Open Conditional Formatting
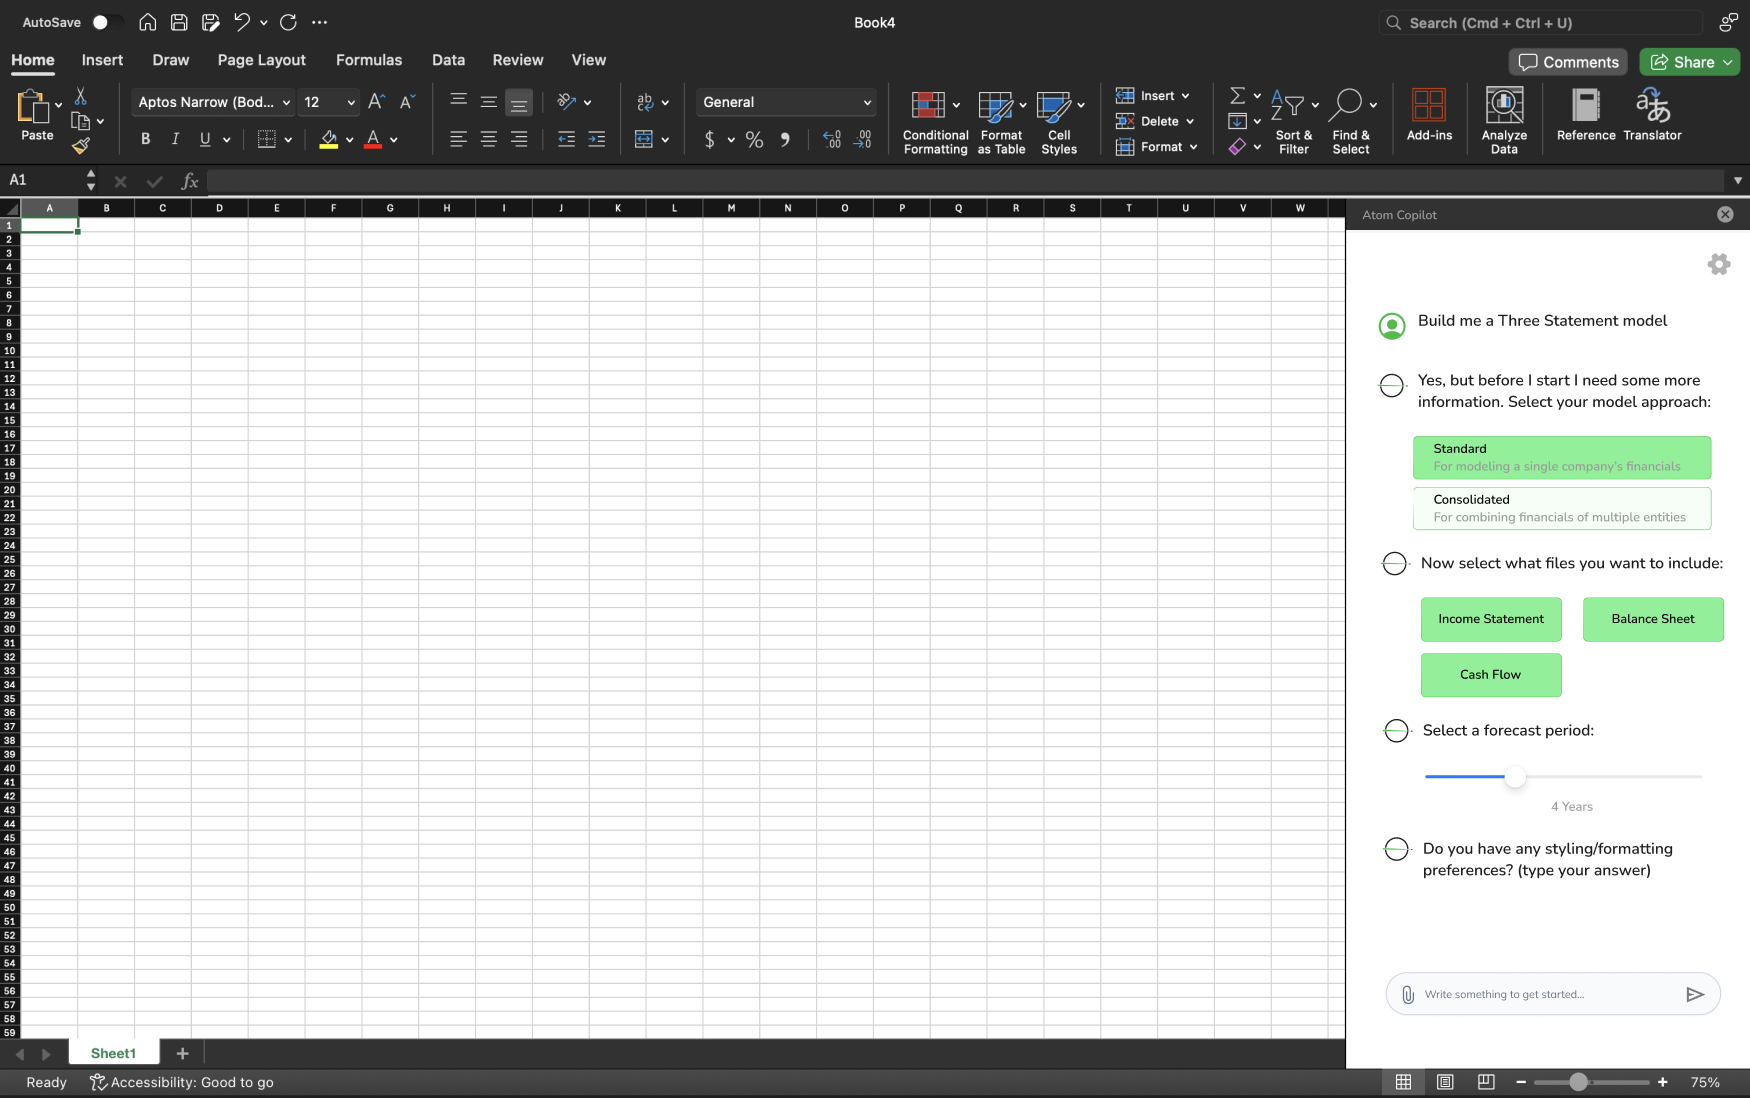This screenshot has height=1098, width=1750. pyautogui.click(x=935, y=122)
